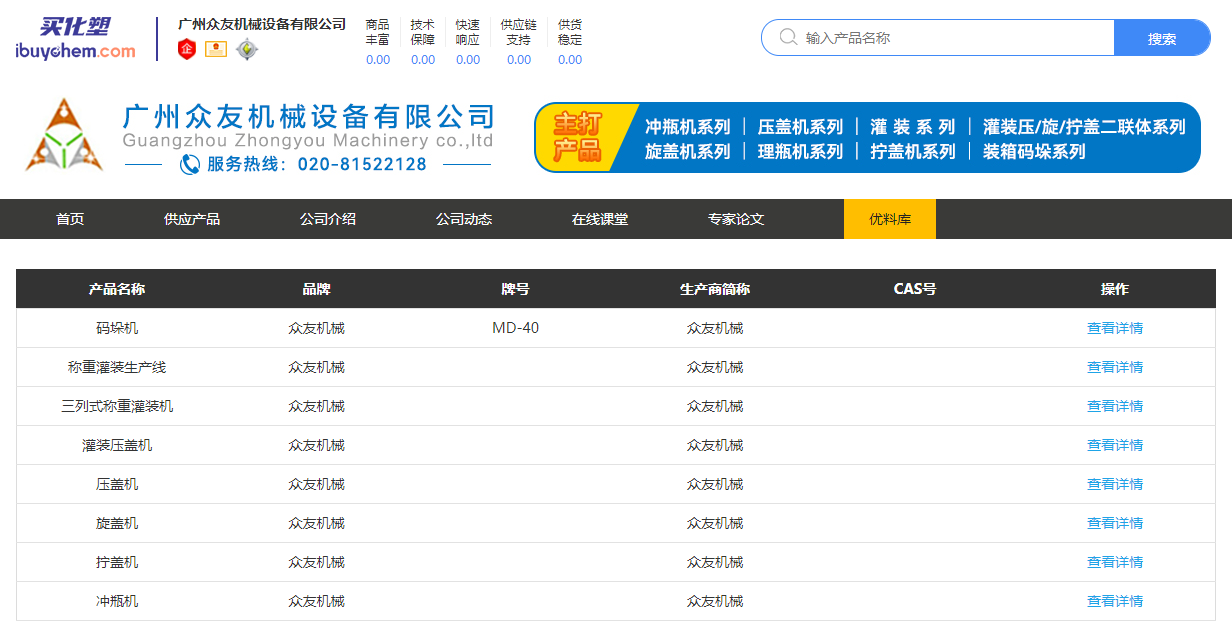Click the blue 搜索 button

click(1162, 38)
